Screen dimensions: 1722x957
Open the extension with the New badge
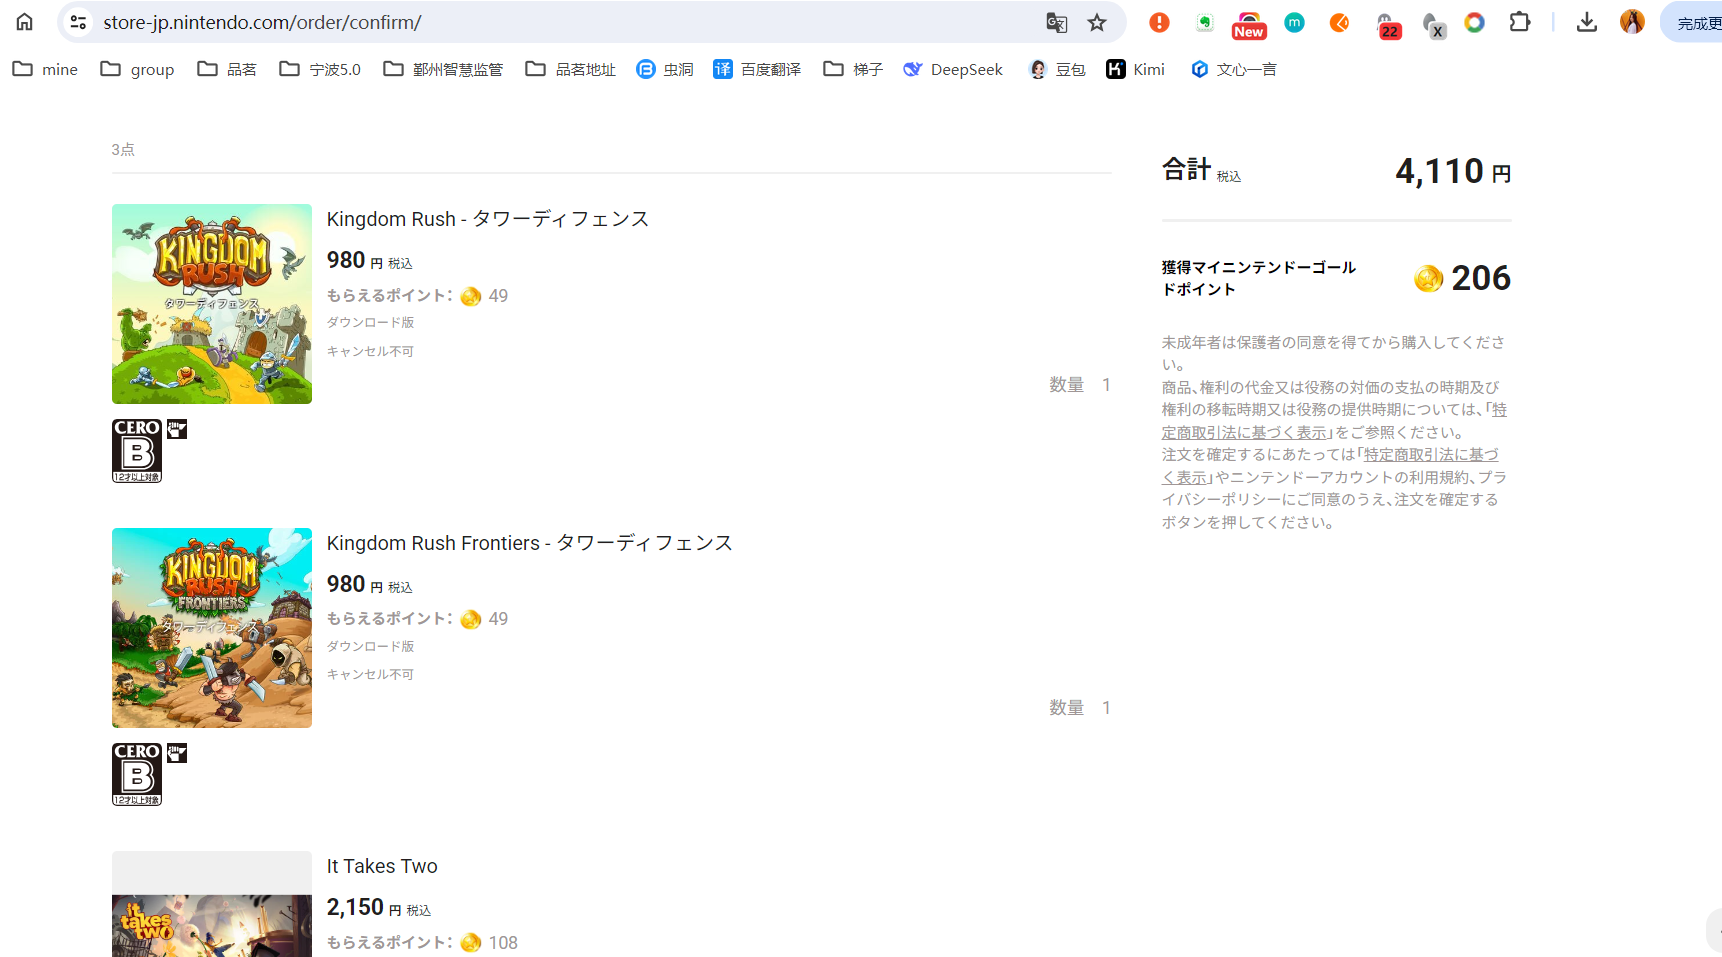[1249, 24]
